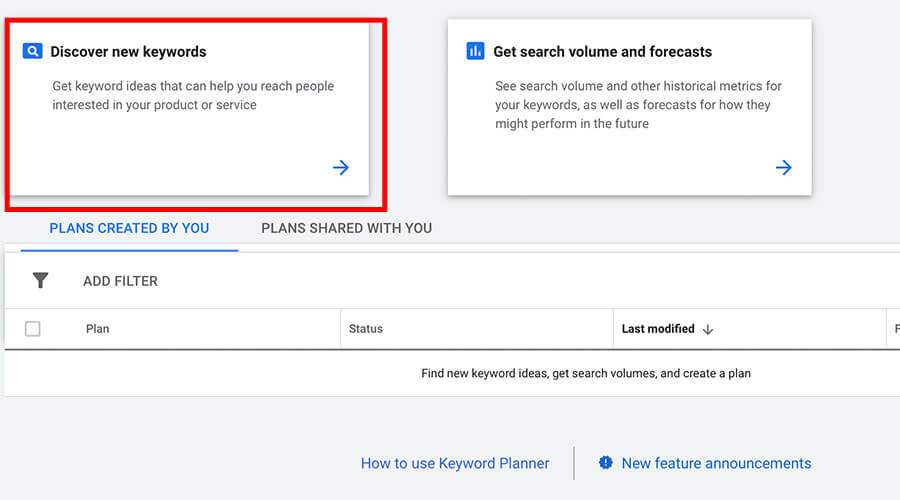
Task: Open the New feature announcements link
Action: coord(716,463)
